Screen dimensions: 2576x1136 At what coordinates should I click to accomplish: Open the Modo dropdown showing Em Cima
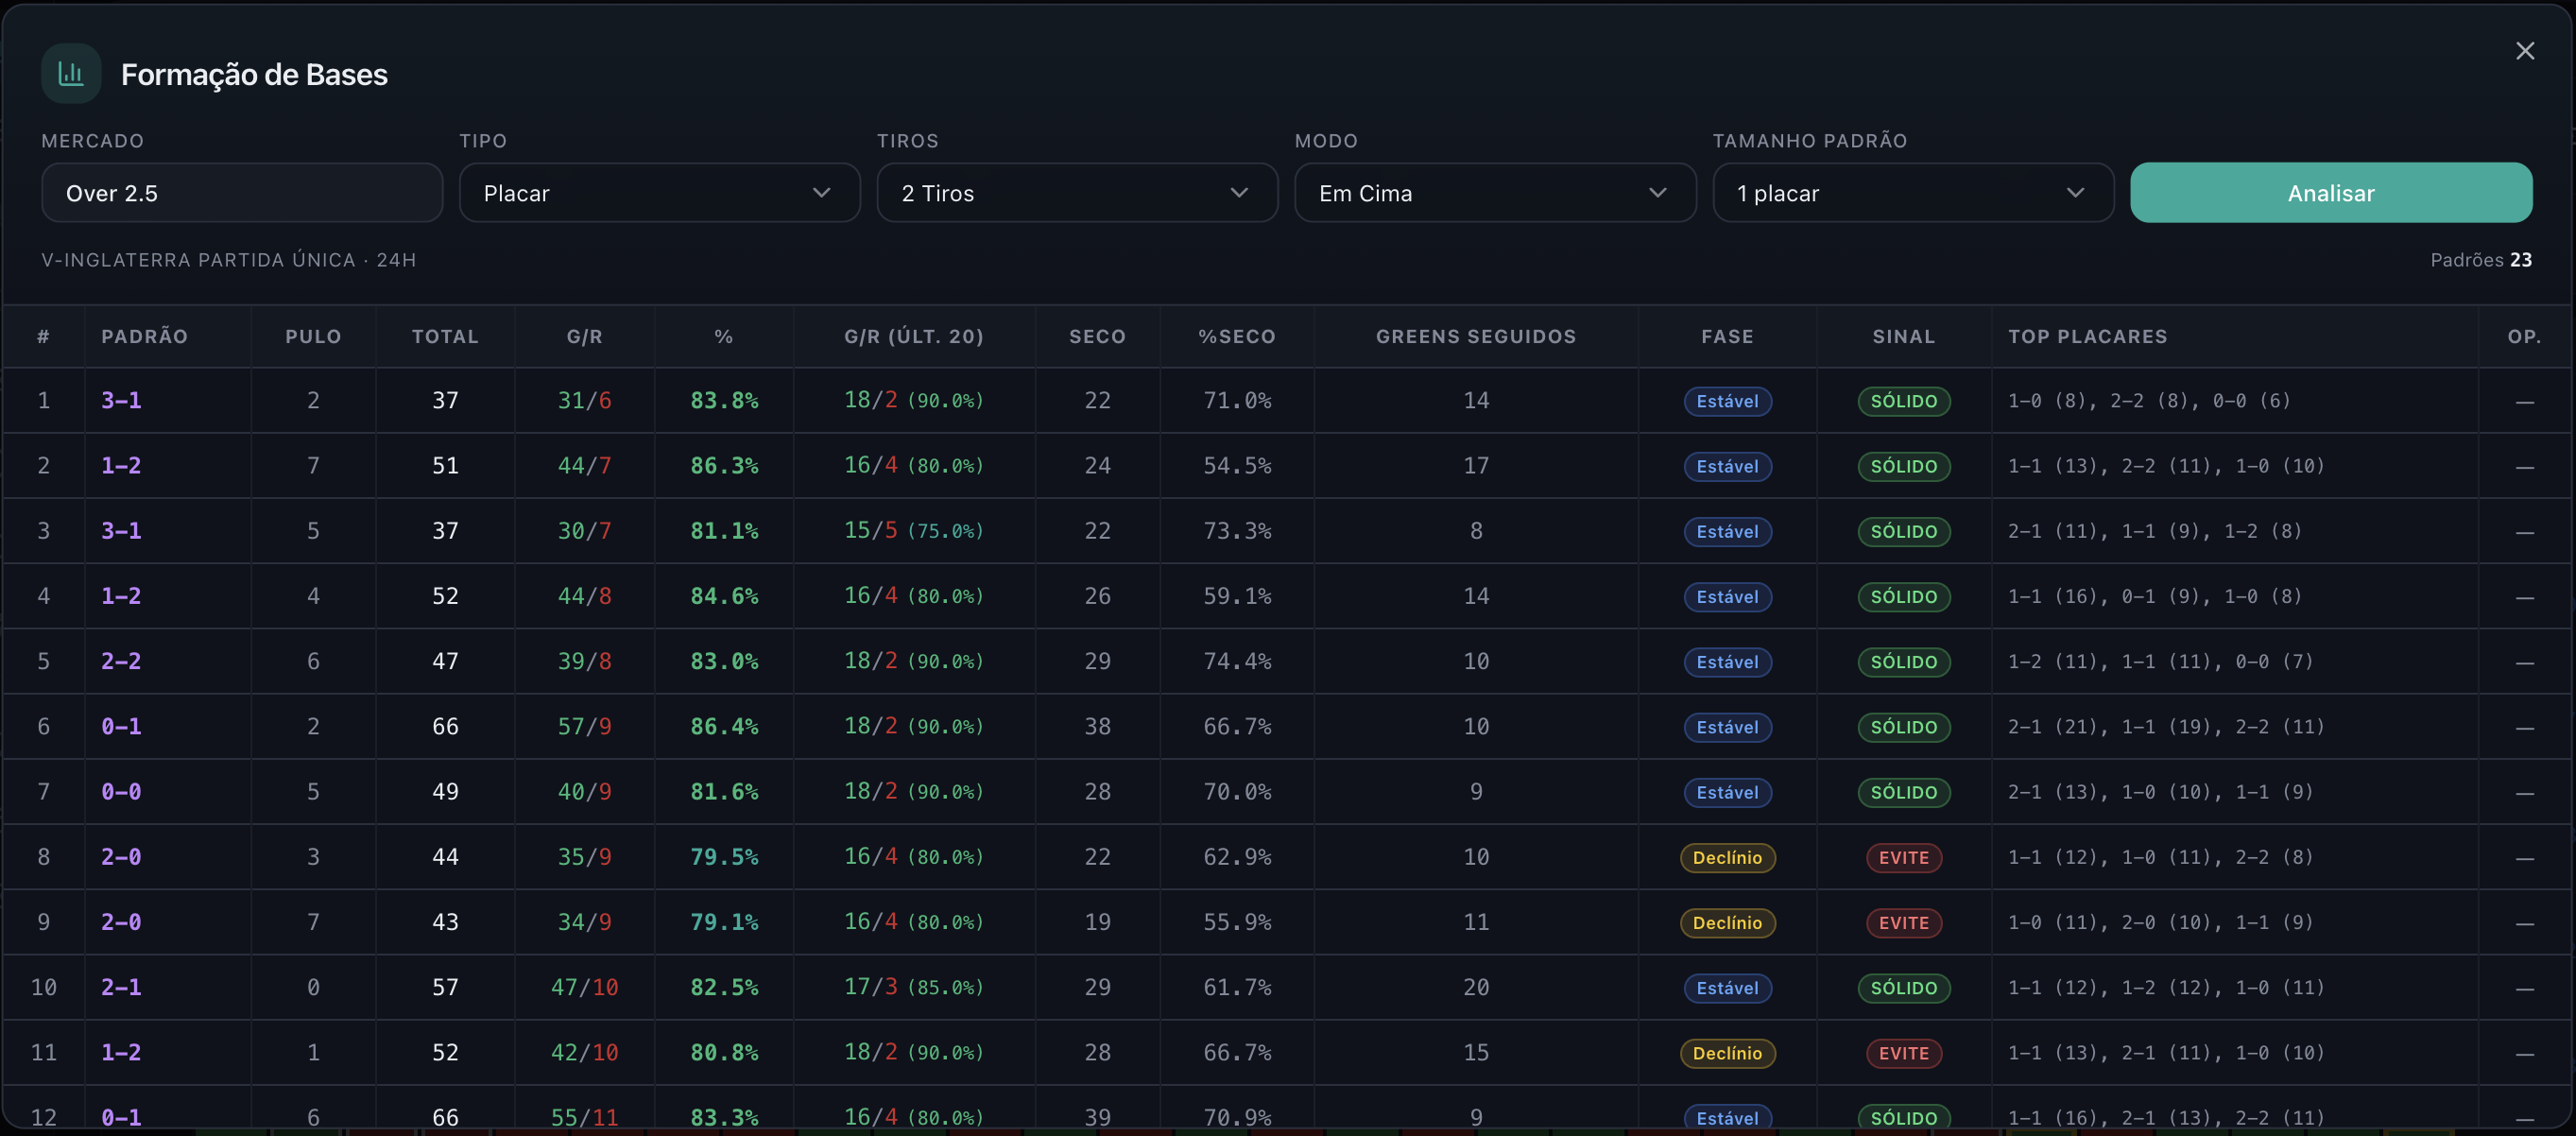tap(1494, 193)
